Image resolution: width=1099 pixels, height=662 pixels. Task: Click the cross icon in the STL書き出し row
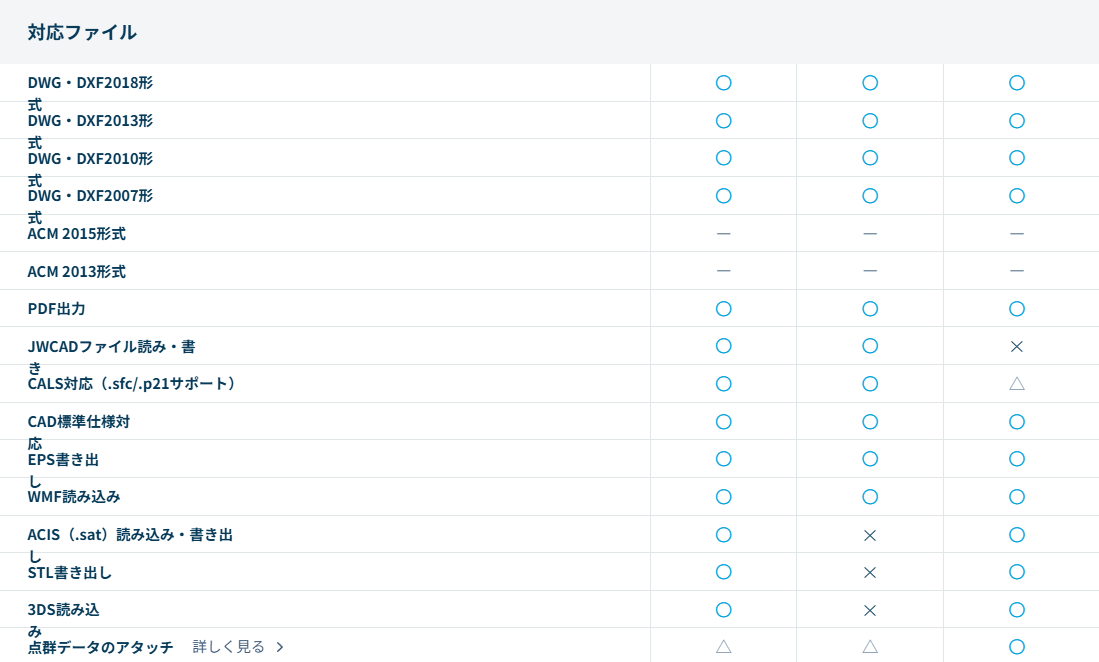[x=870, y=572]
